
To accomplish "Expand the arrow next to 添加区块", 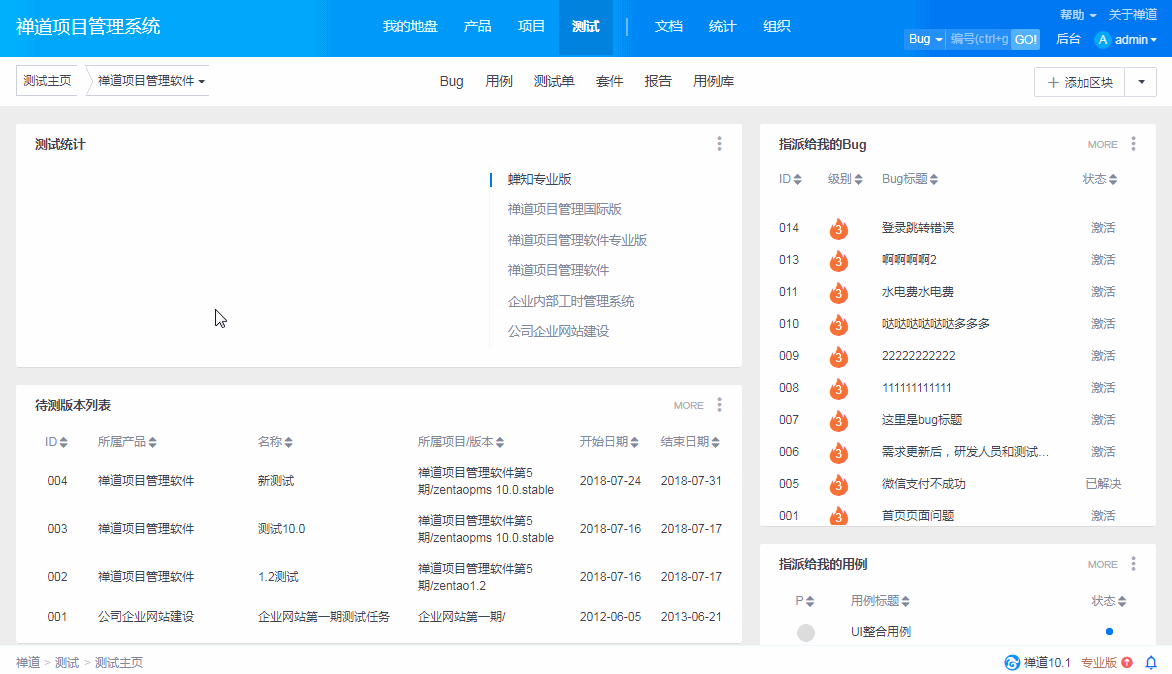I will tap(1141, 82).
